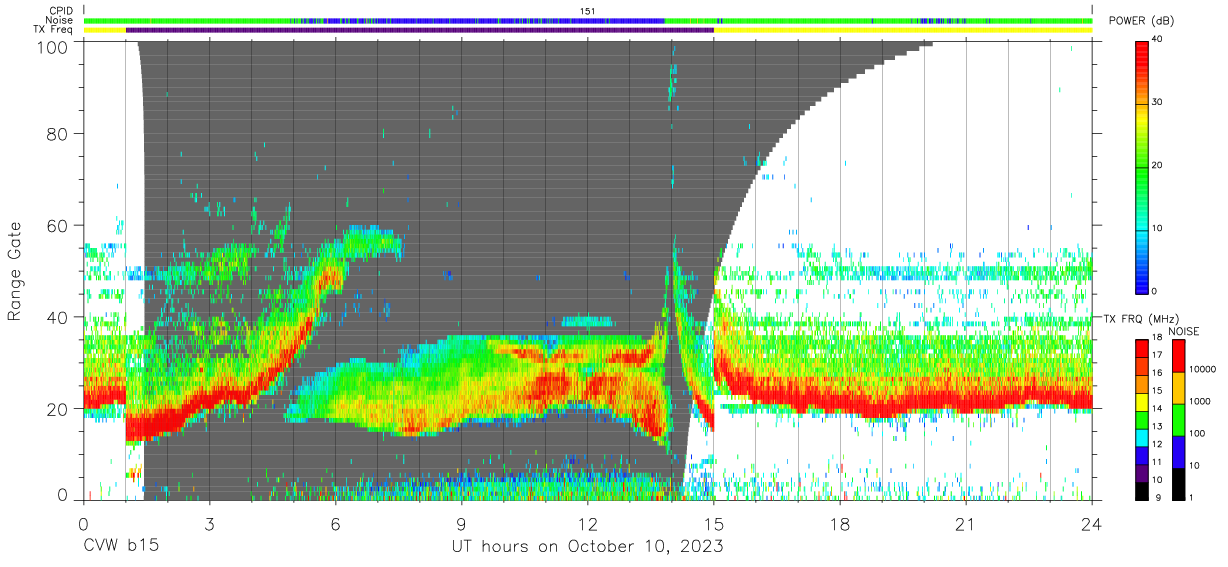Click the 40 tick on Range Gate axis

pyautogui.click(x=58, y=317)
